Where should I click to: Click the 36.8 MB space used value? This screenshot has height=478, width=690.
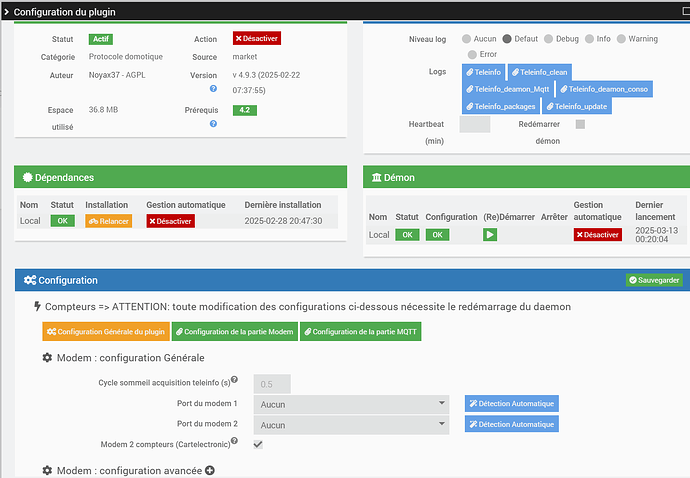103,110
